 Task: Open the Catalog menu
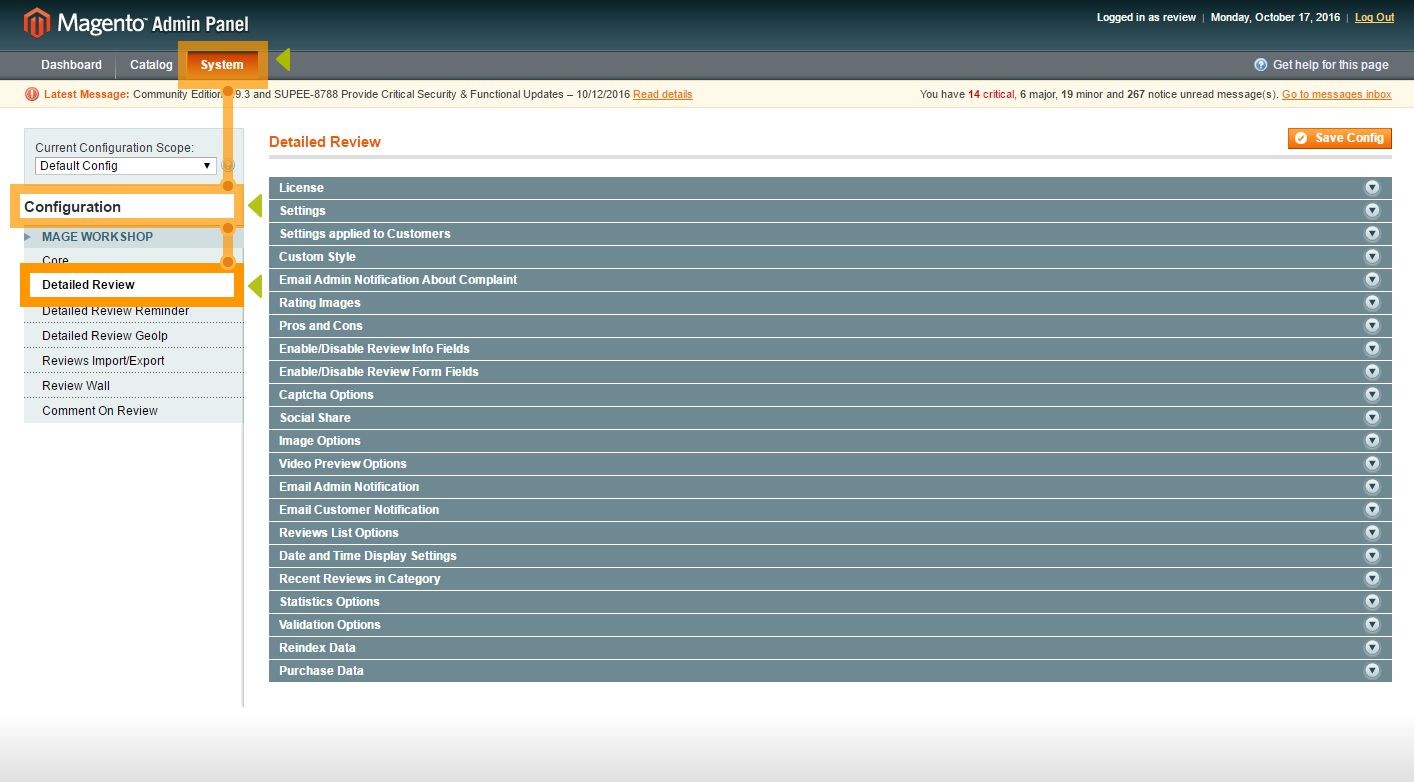[x=151, y=65]
